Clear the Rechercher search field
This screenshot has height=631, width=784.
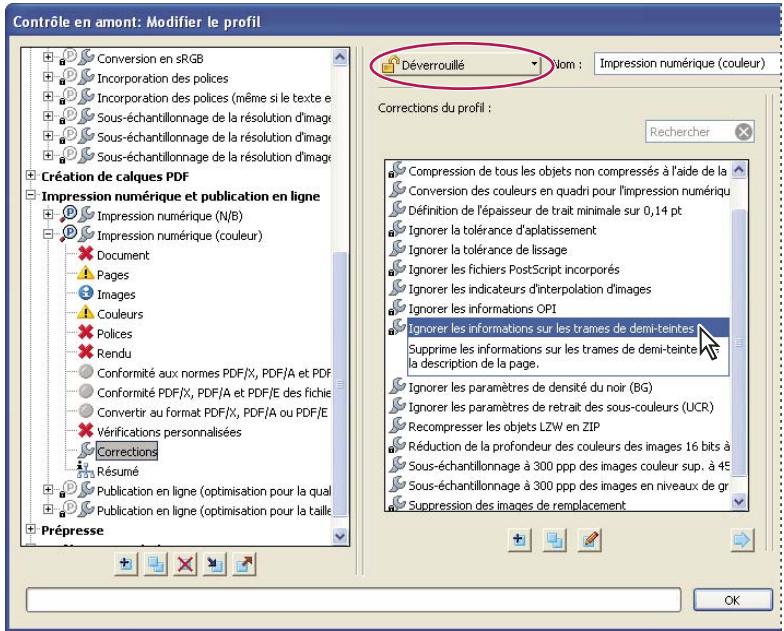(x=744, y=132)
